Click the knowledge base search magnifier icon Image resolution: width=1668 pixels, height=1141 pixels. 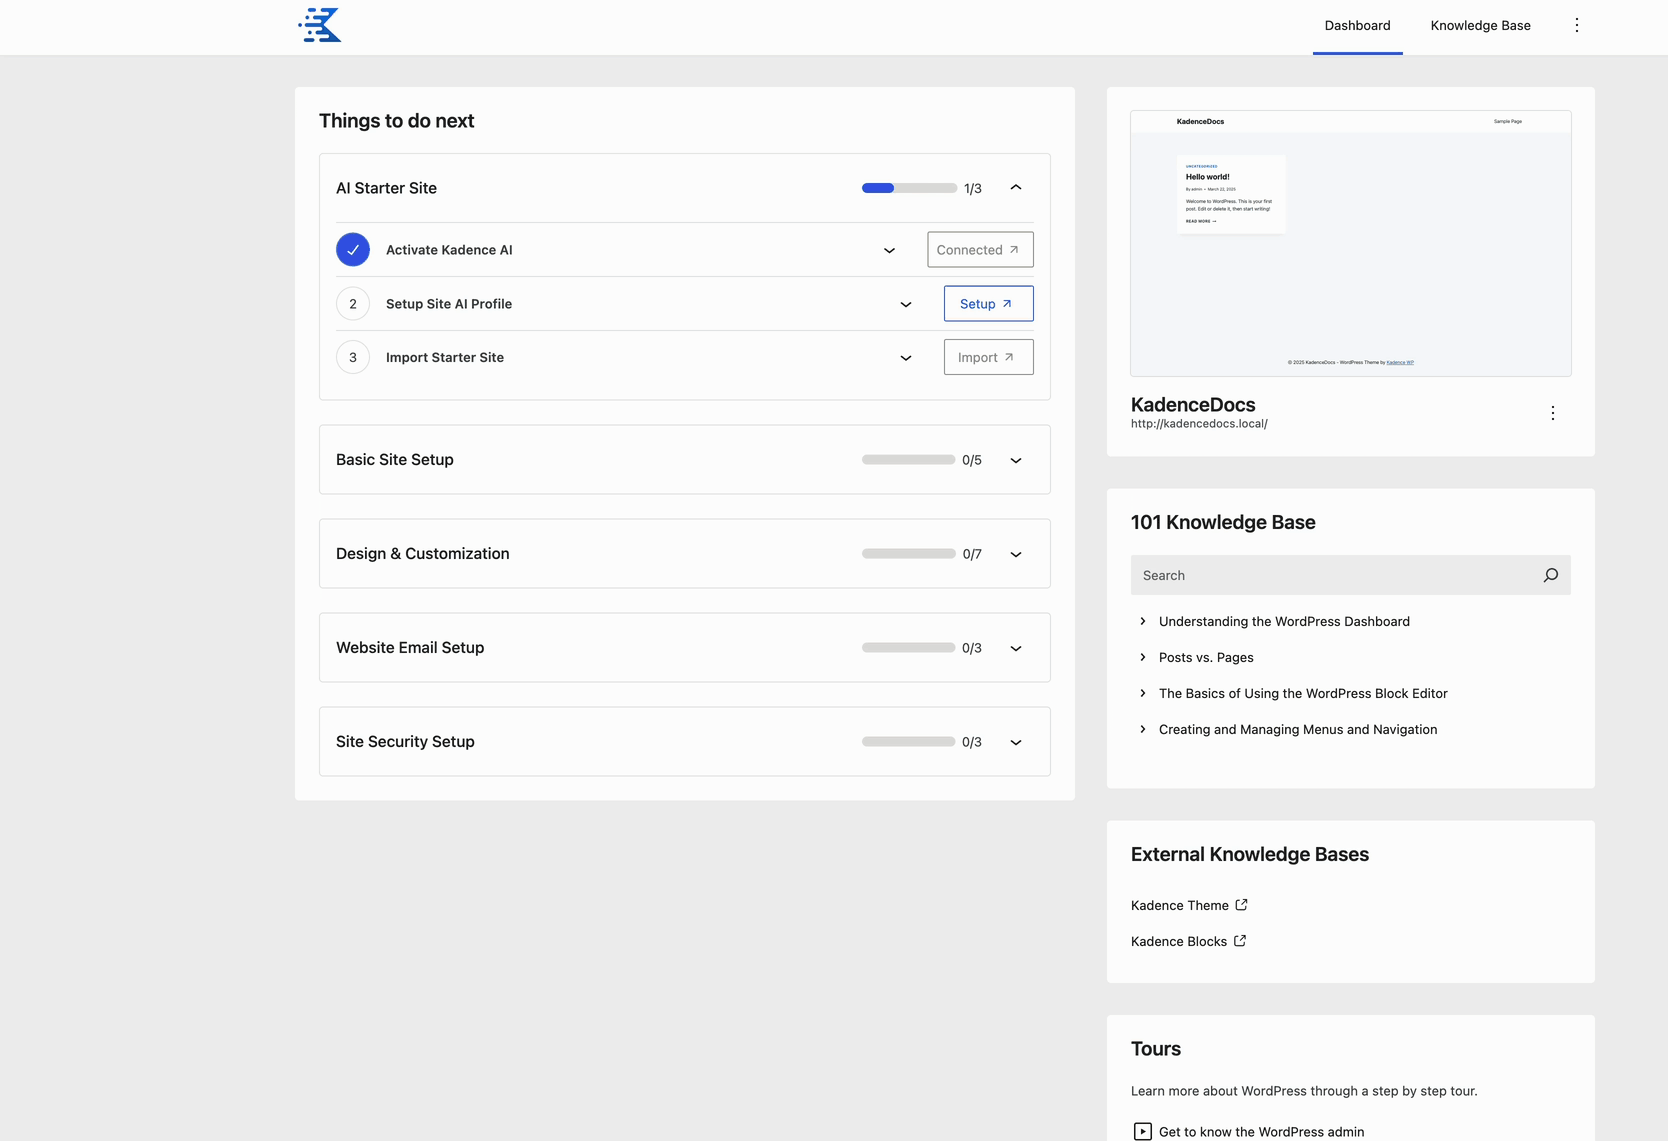click(1551, 575)
